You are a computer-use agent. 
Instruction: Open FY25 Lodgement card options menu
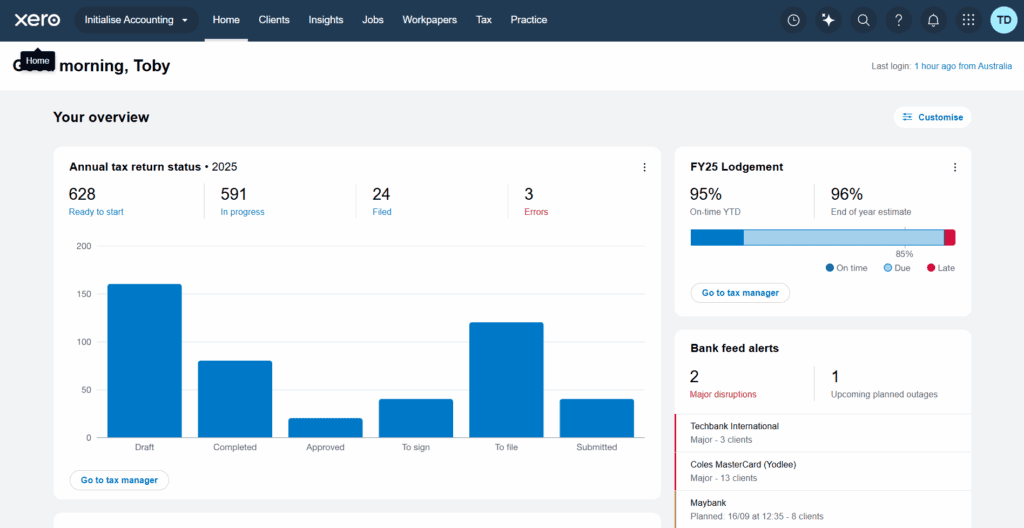[954, 167]
